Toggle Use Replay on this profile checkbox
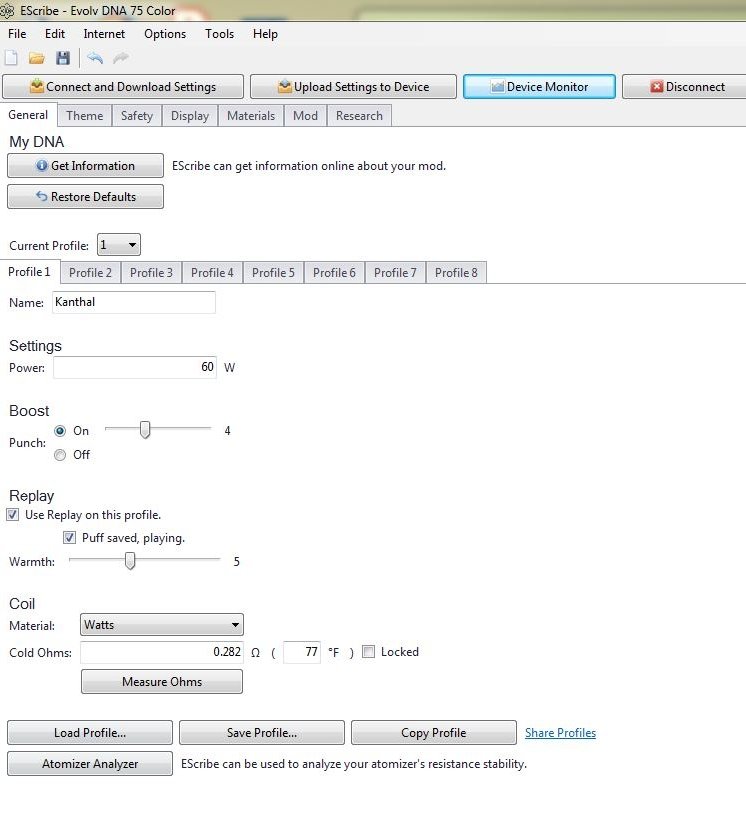Image resolution: width=746 pixels, height=833 pixels. coord(13,515)
